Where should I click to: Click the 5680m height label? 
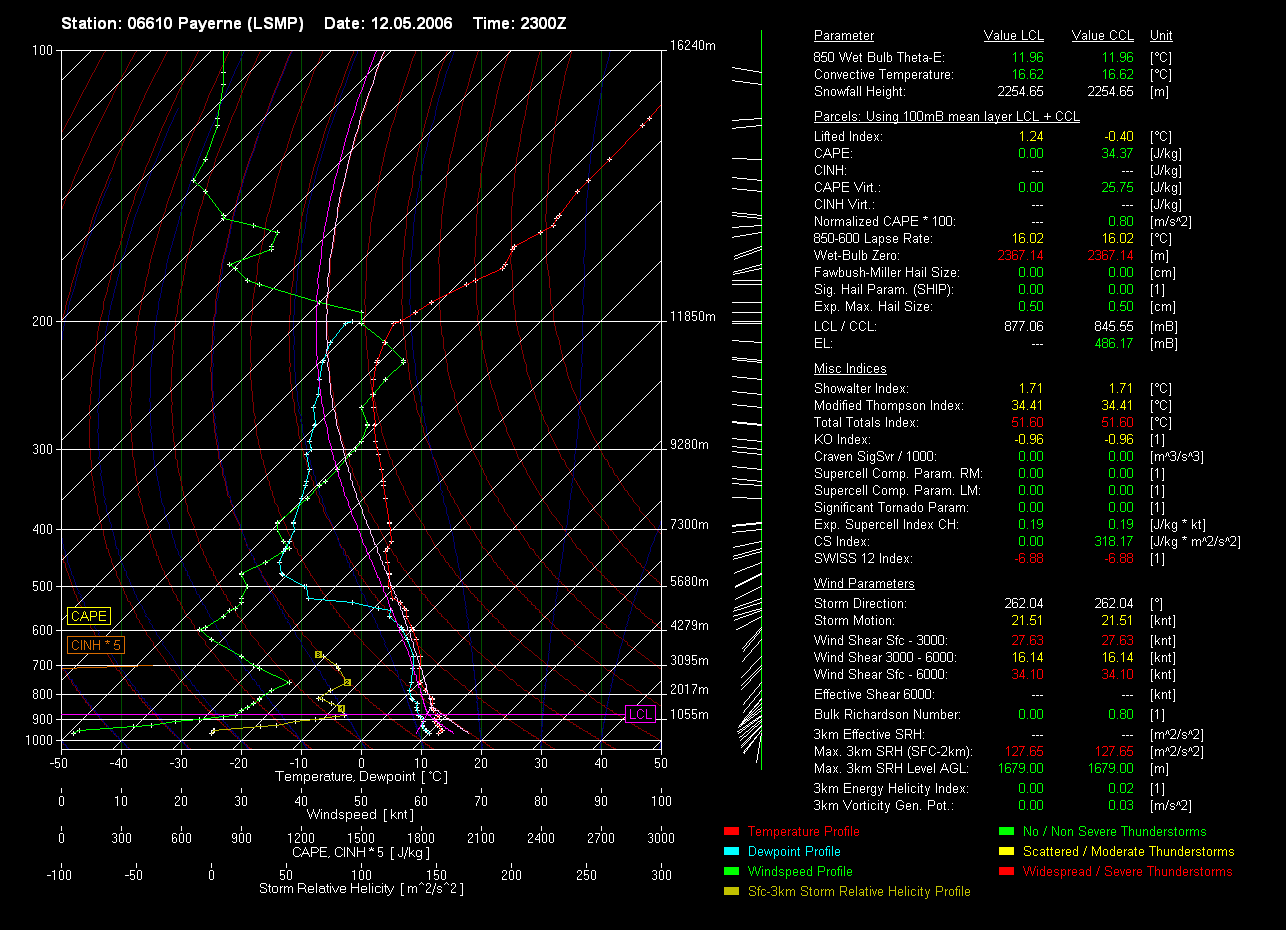coord(689,582)
